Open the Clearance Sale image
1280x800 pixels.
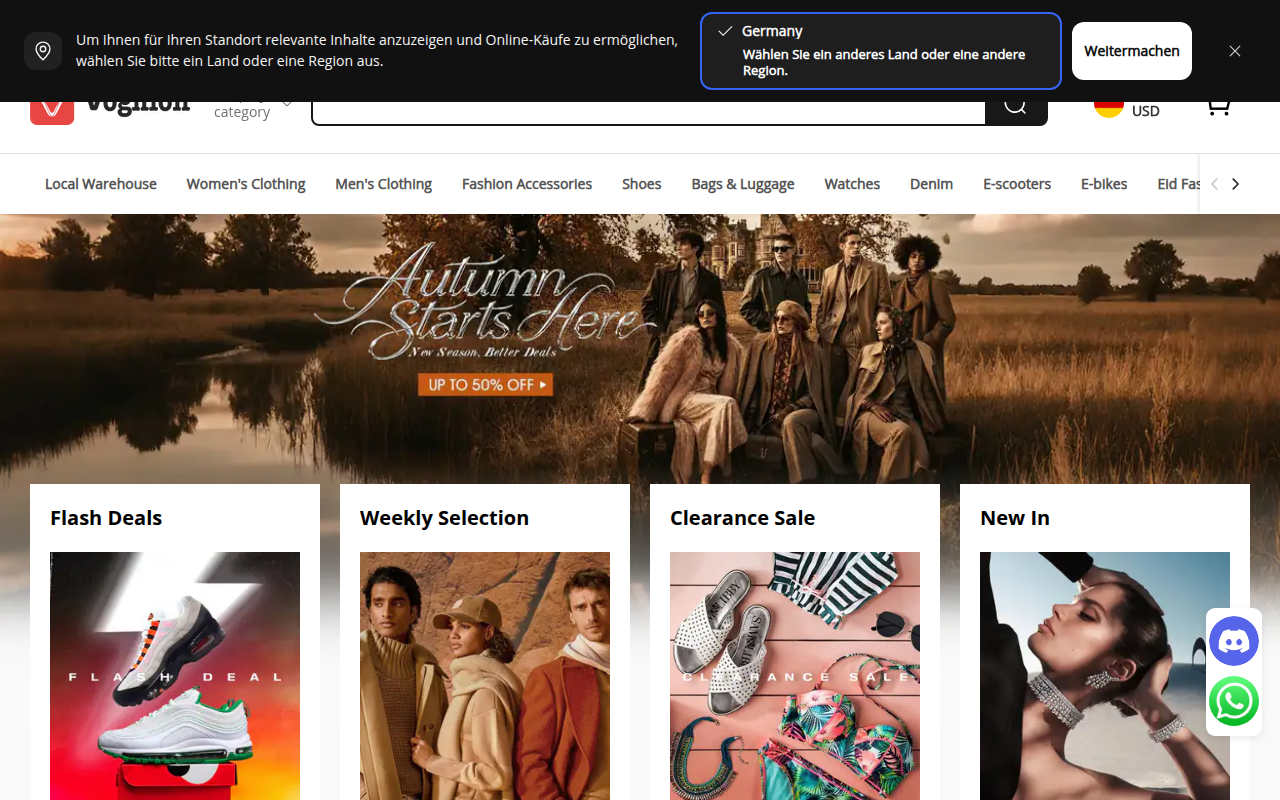click(x=795, y=676)
